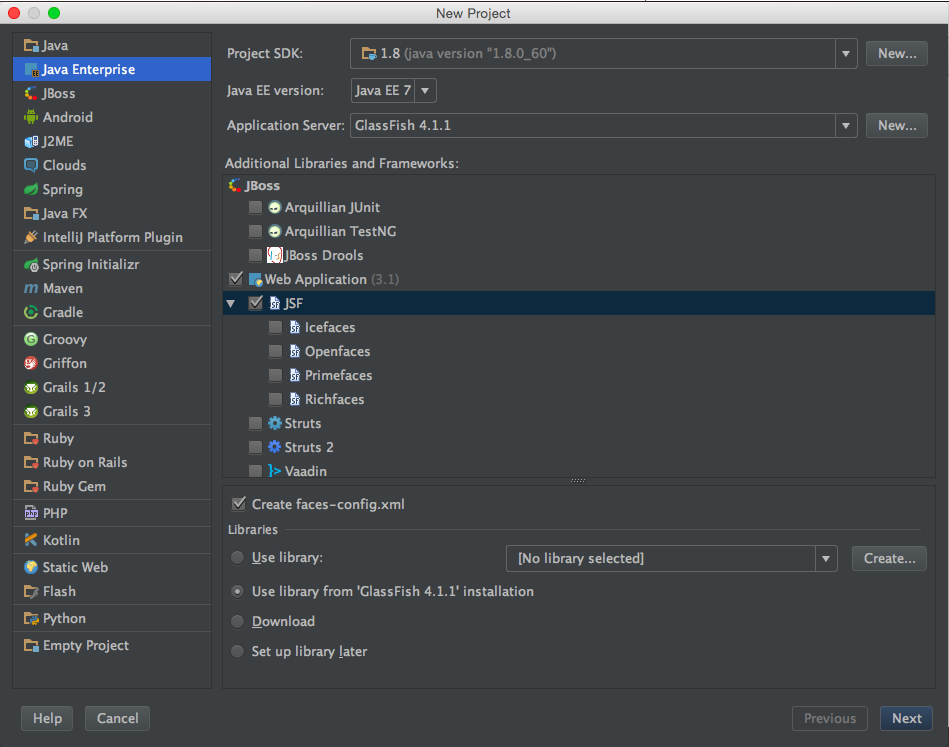The width and height of the screenshot is (949, 747).
Task: Select the Download radio button
Action: [238, 621]
